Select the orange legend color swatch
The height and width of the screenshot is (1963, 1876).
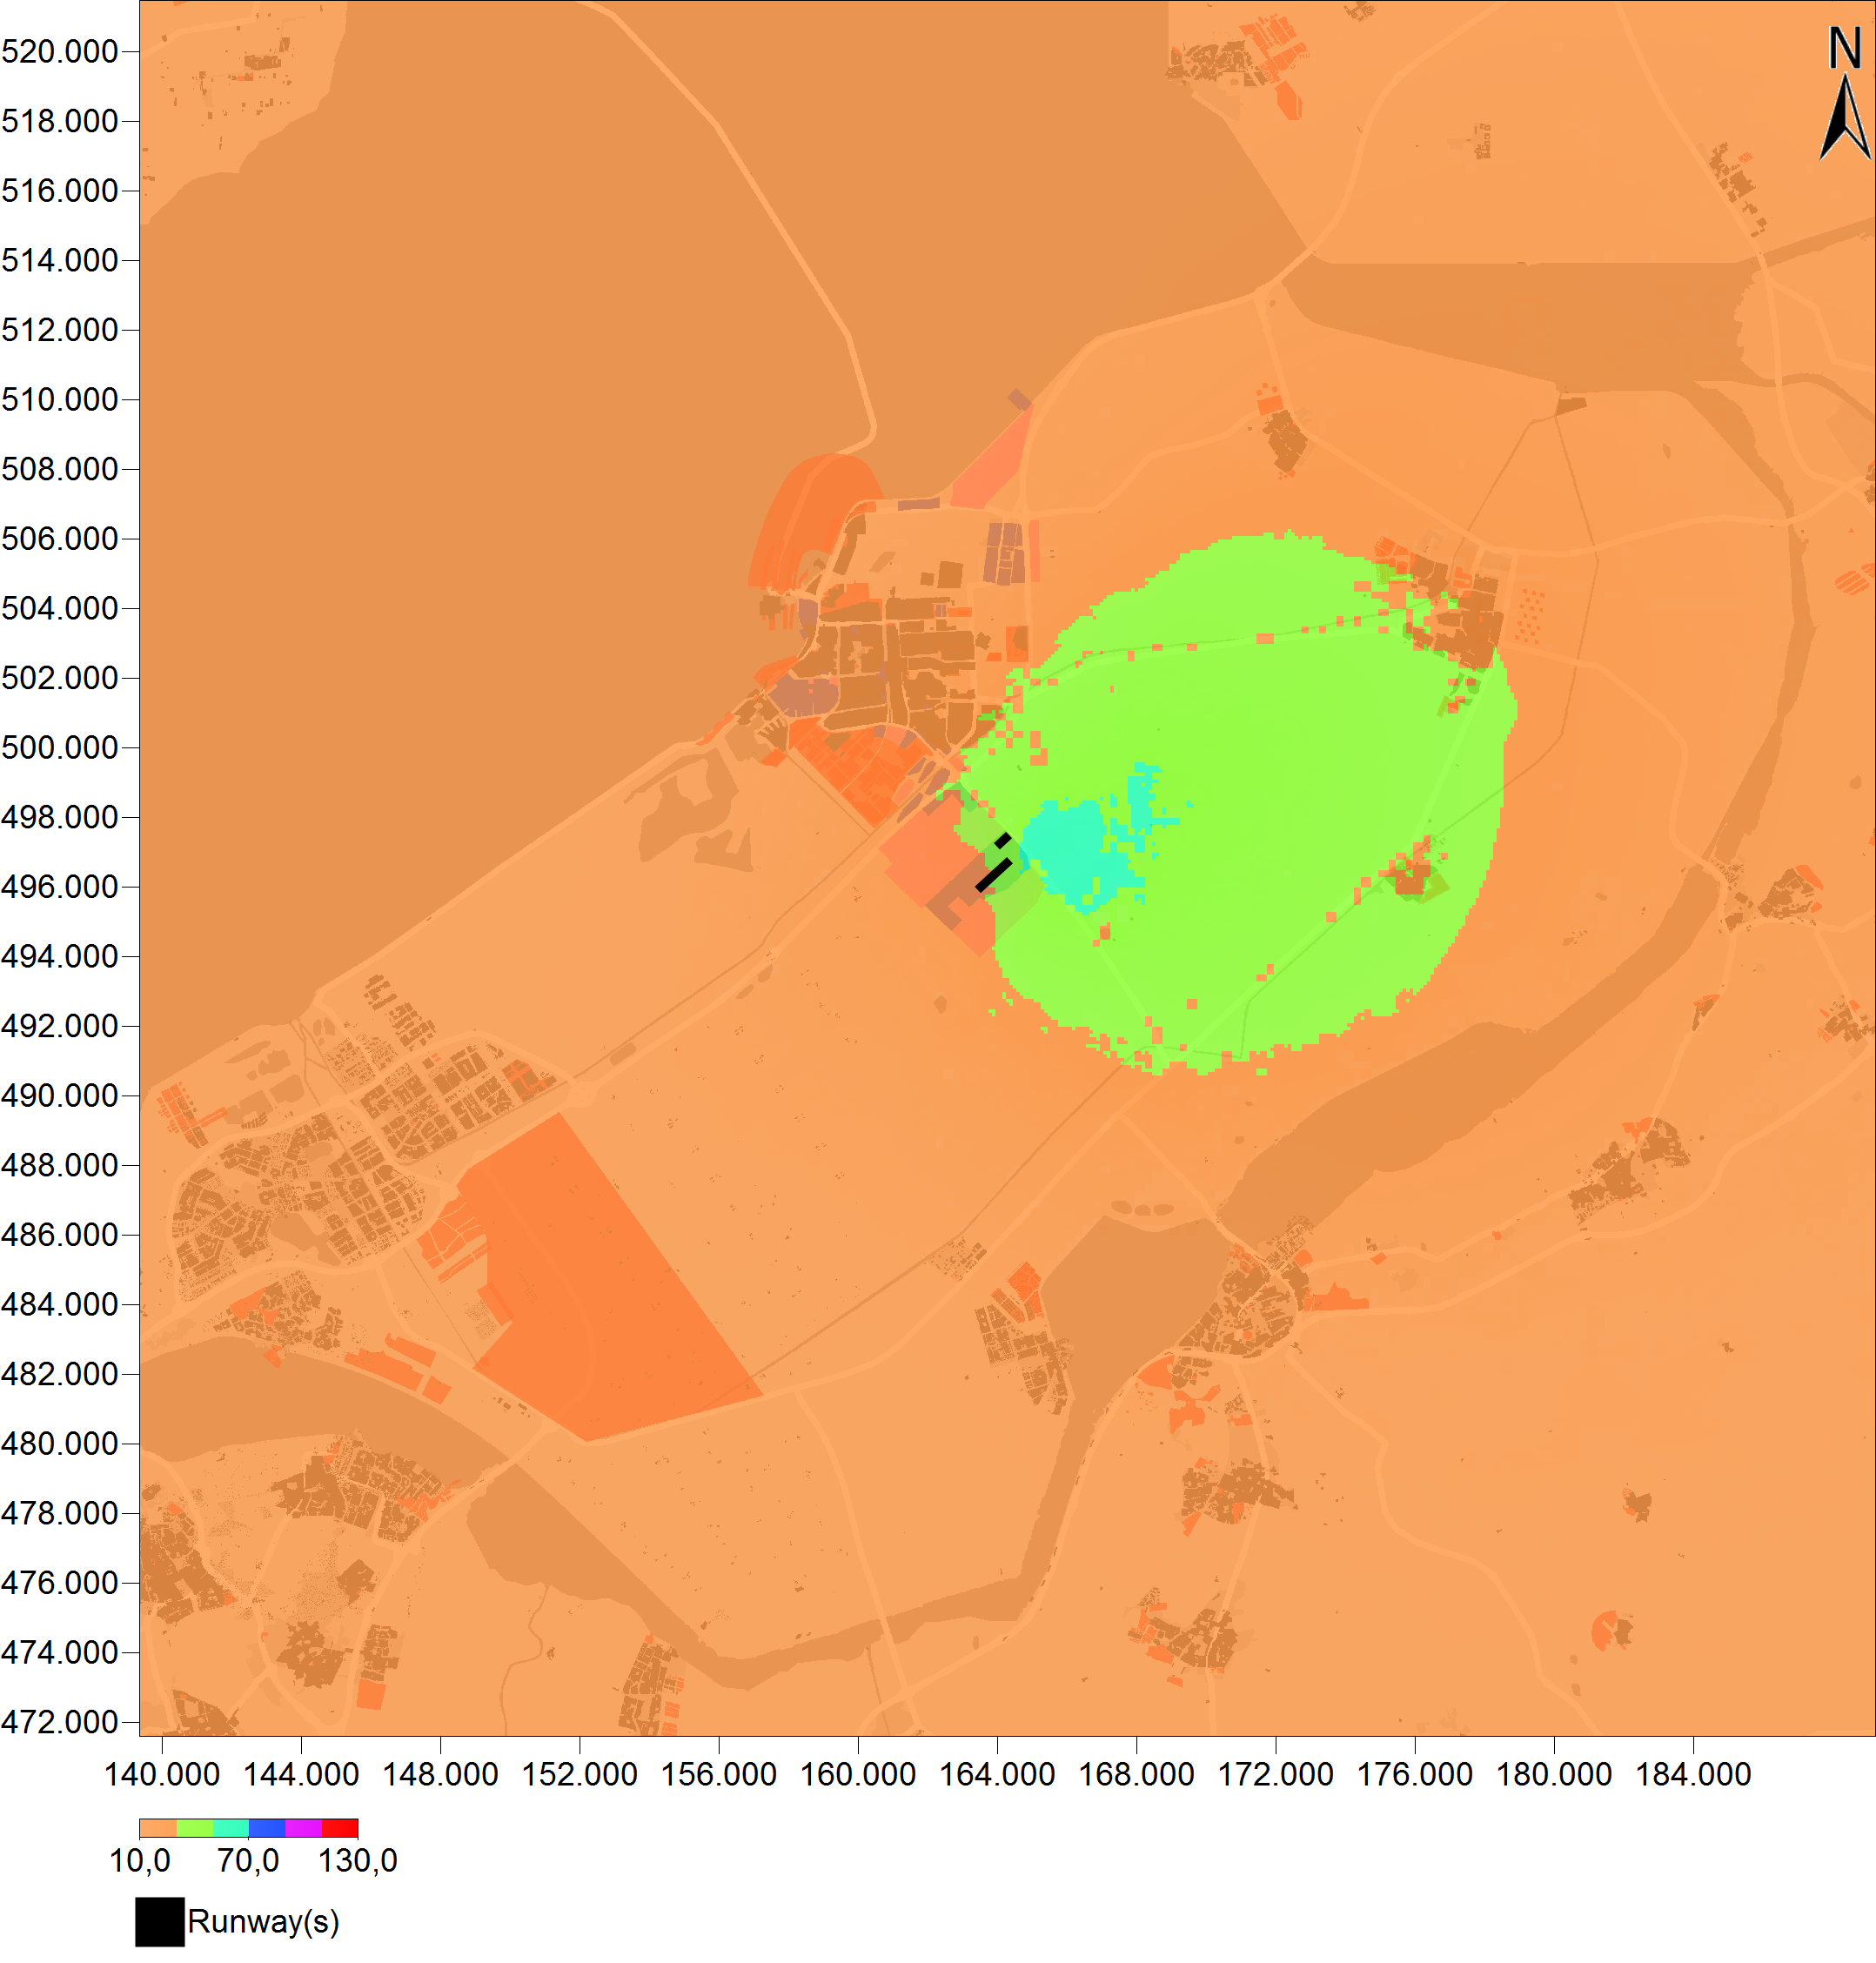point(158,1828)
